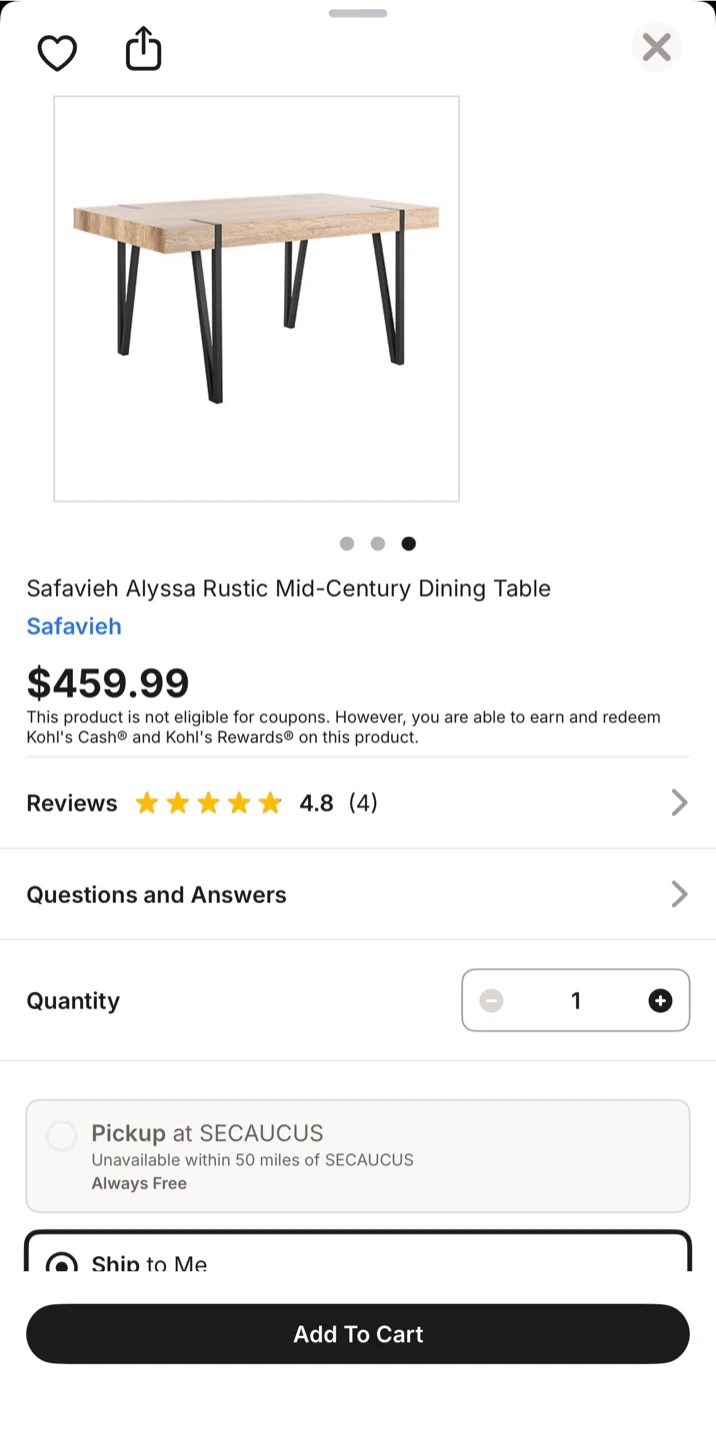Jump to second image carousel dot
The width and height of the screenshot is (716, 1440).
[378, 544]
